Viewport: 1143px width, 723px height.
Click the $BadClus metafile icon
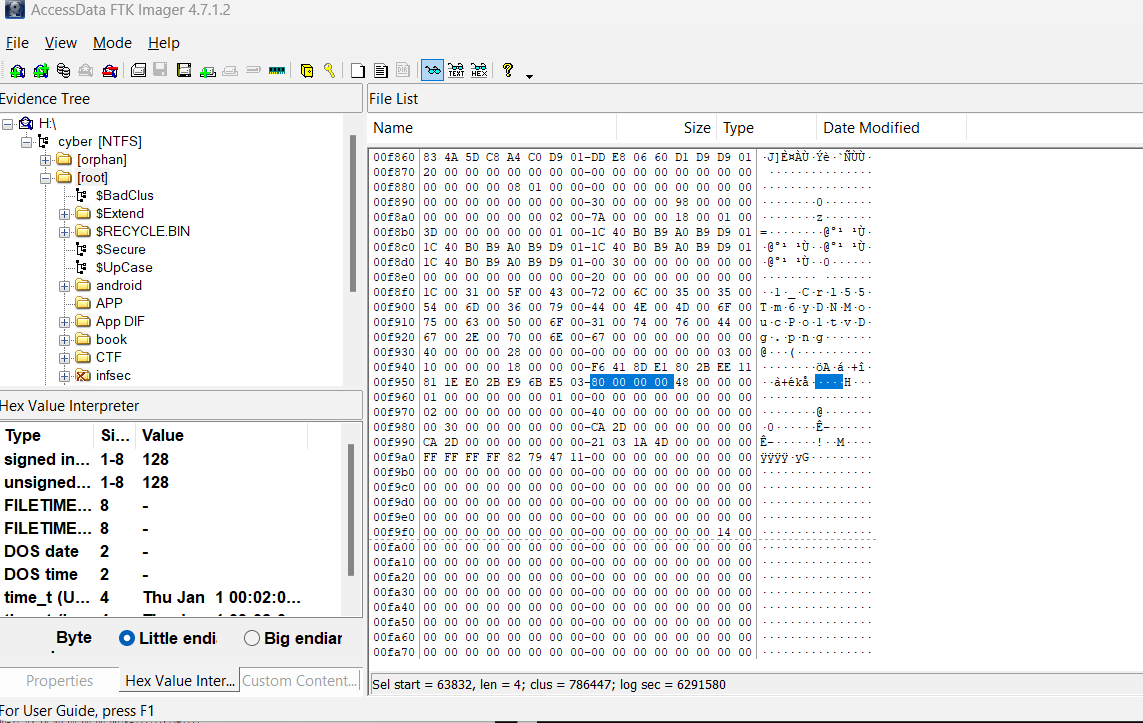[82, 195]
